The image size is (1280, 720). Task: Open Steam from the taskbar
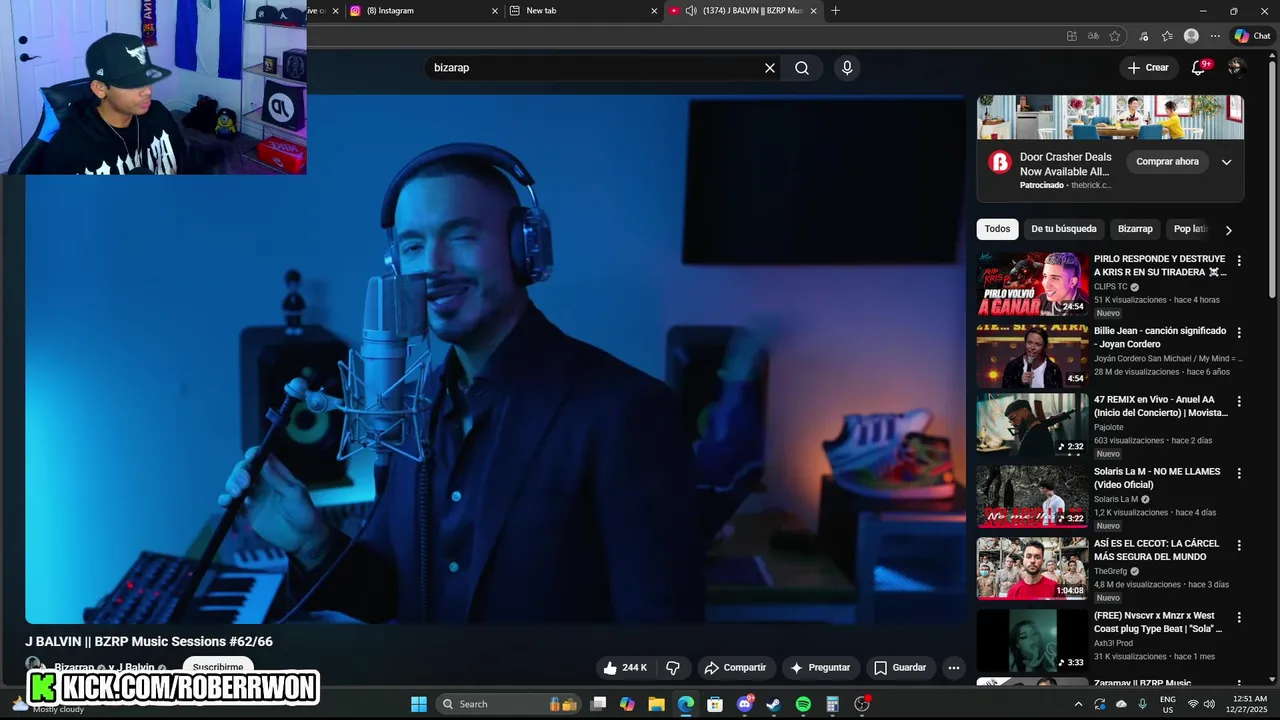point(773,704)
